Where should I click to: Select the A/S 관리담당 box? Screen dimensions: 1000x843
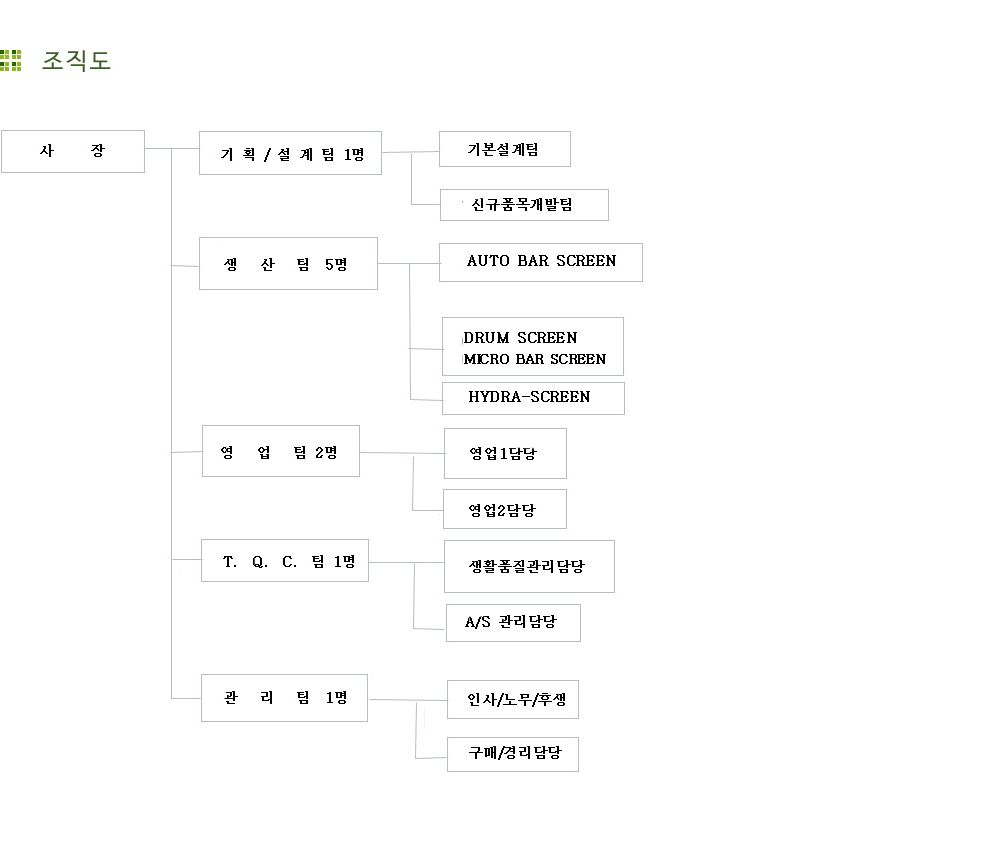coord(513,622)
